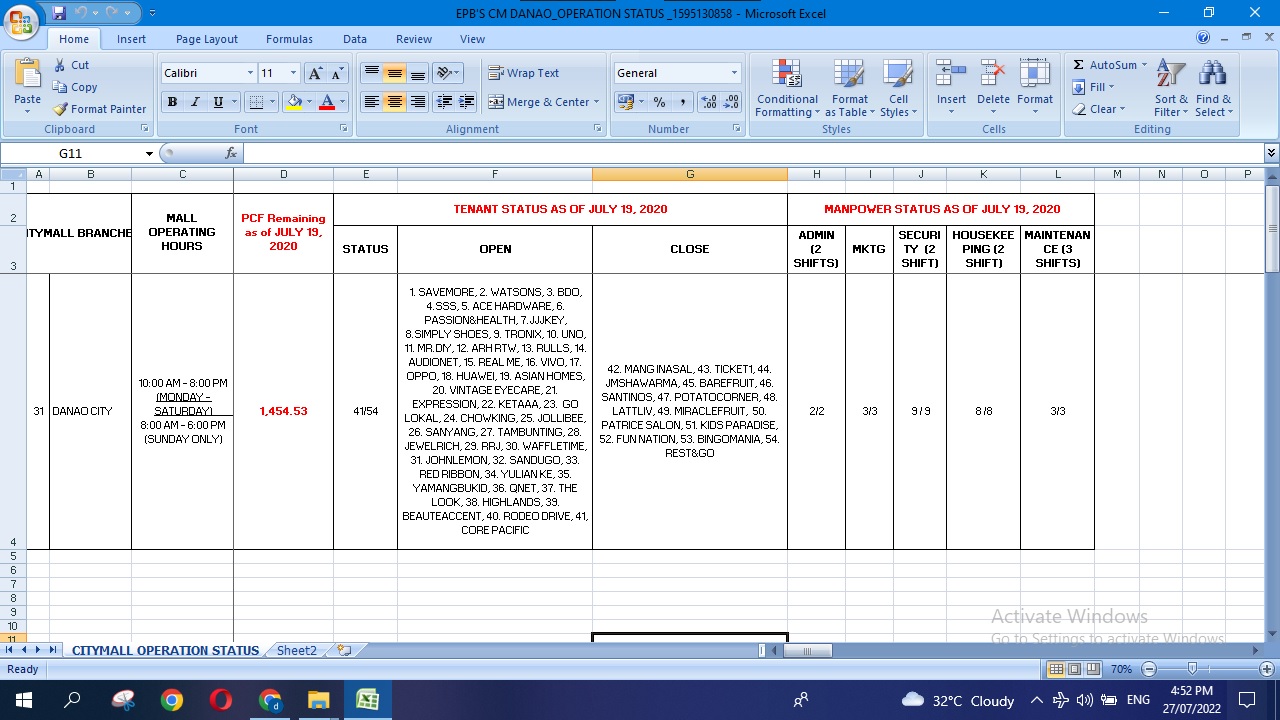1280x720 pixels.
Task: Apply the red Font Color swatch
Action: point(326,102)
